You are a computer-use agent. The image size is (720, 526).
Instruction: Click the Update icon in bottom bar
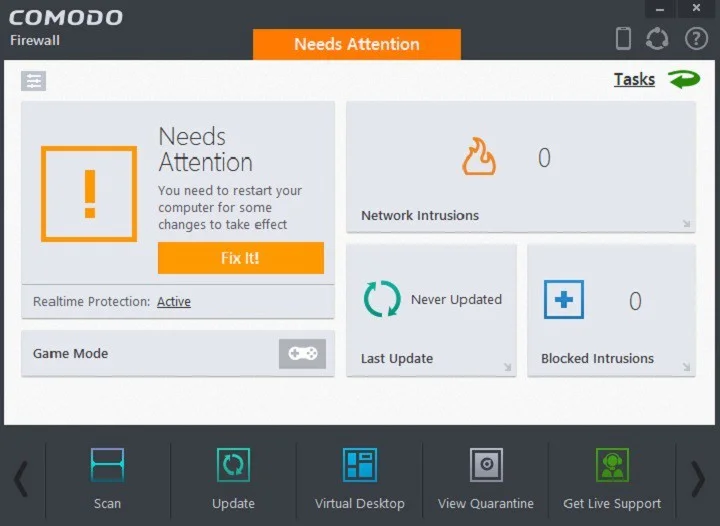click(233, 464)
